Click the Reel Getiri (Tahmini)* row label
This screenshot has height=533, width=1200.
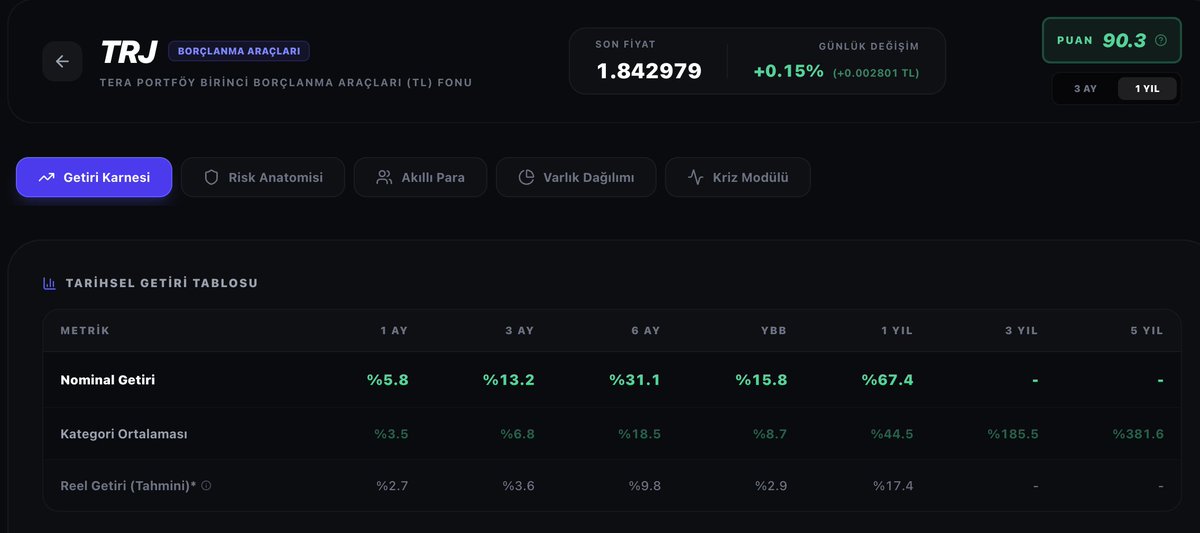(128, 486)
